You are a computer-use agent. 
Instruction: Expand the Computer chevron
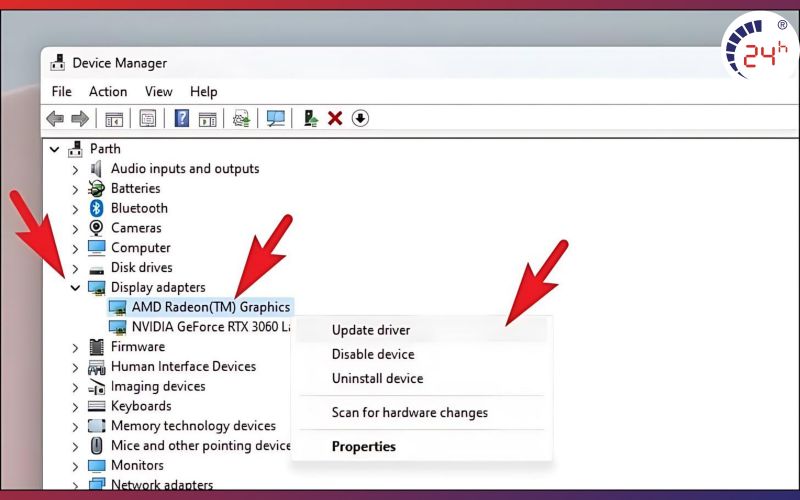pyautogui.click(x=76, y=248)
